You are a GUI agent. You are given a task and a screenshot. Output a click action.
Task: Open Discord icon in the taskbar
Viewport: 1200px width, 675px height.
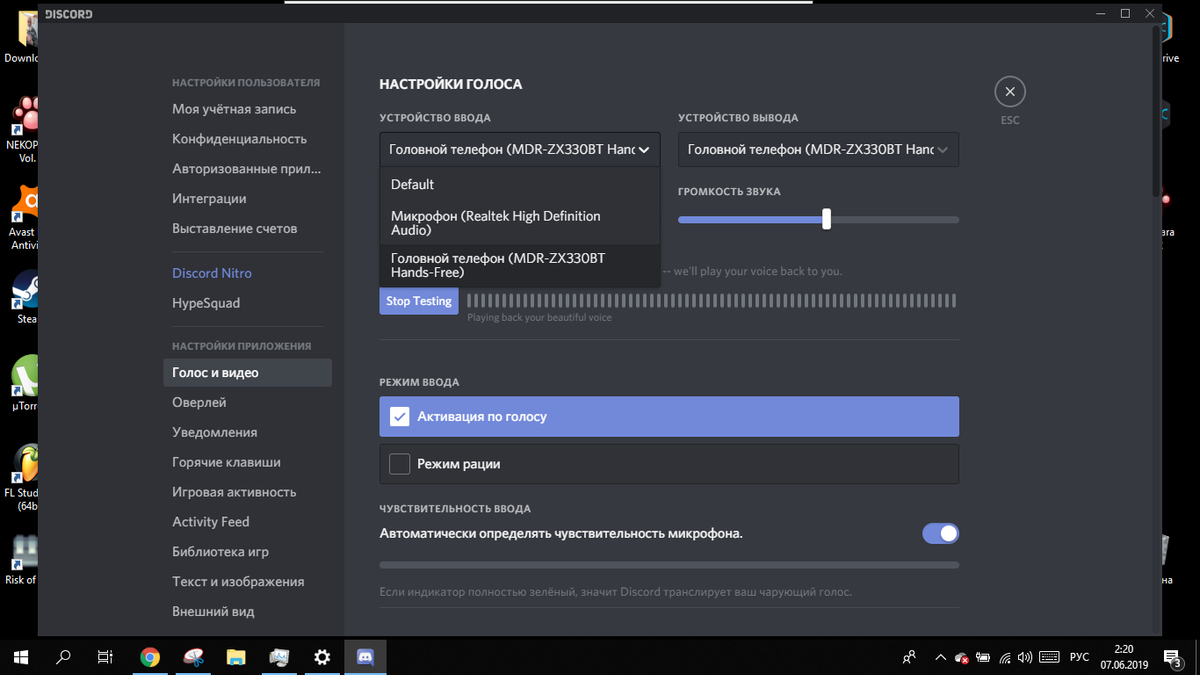(365, 657)
